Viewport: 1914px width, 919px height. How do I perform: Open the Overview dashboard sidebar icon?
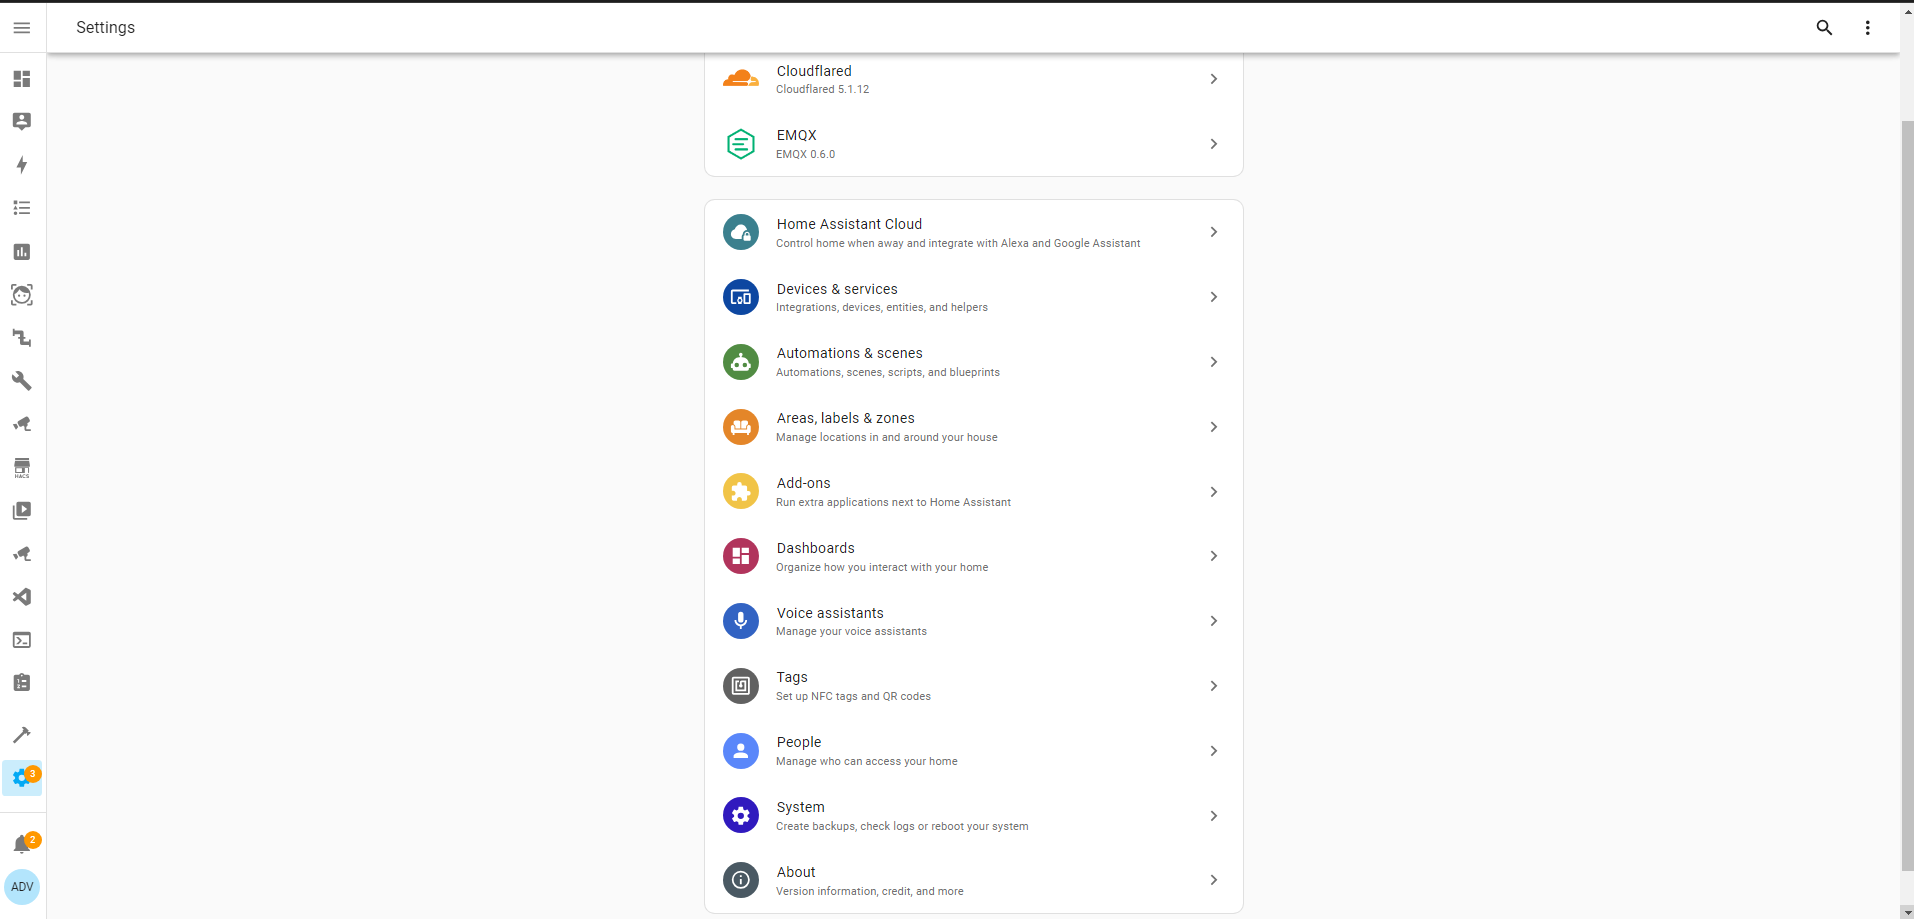[22, 78]
